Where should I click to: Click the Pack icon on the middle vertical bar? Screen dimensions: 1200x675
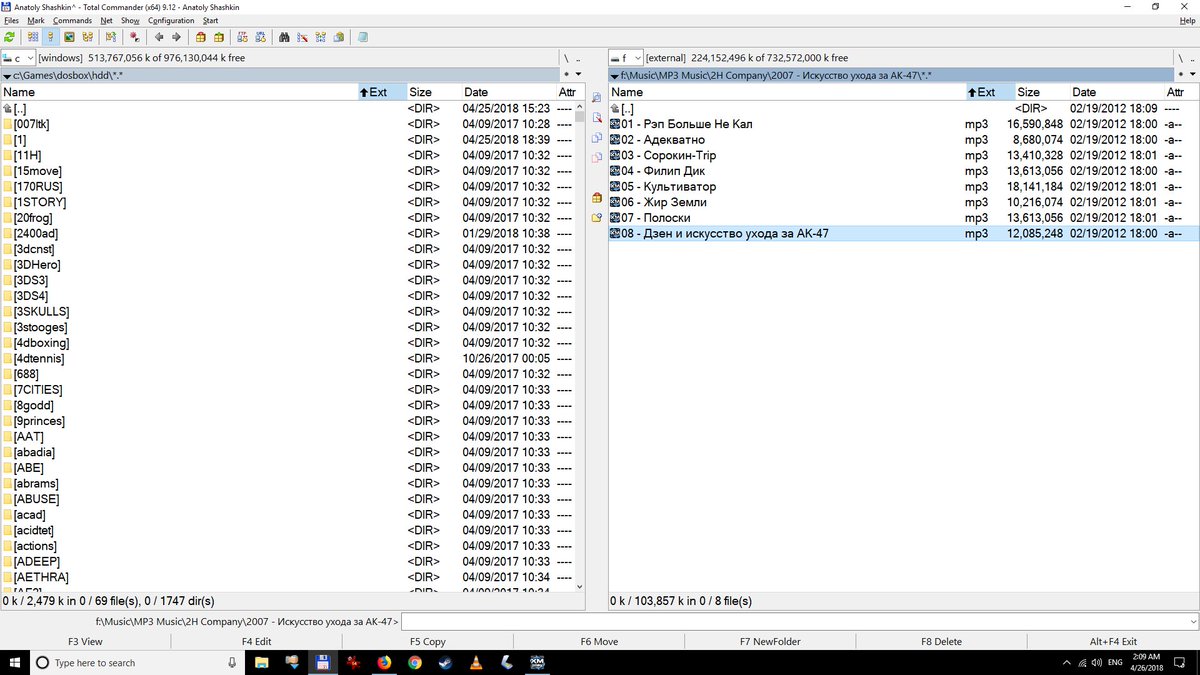597,198
